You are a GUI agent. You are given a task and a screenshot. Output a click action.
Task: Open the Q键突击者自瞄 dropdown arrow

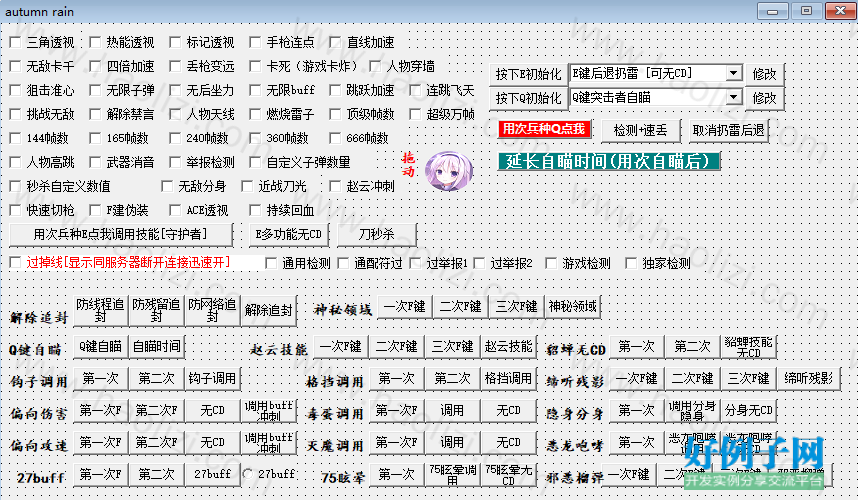734,97
